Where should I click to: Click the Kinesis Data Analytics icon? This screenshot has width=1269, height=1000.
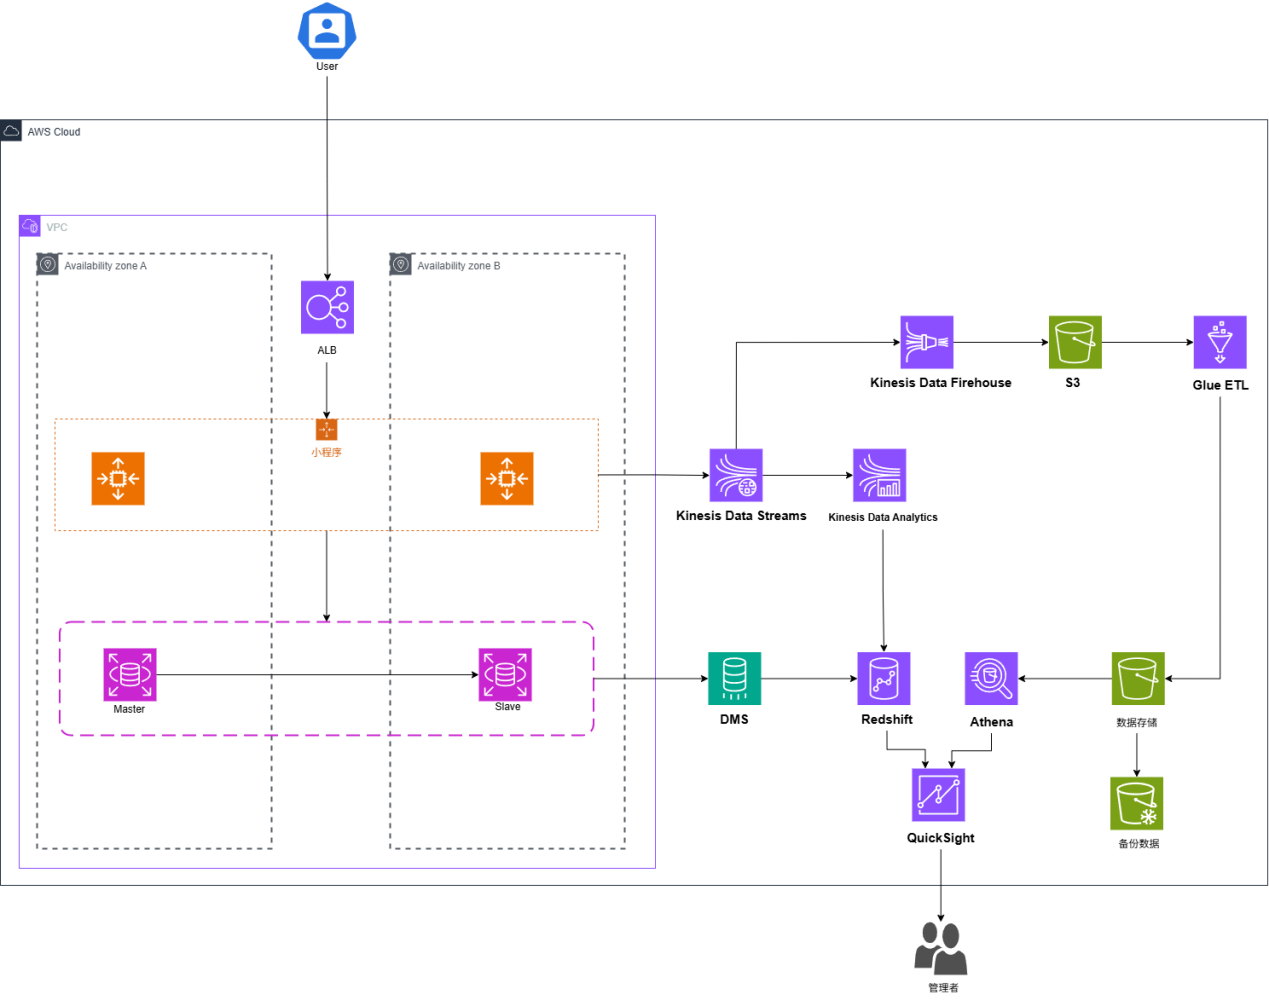point(879,475)
